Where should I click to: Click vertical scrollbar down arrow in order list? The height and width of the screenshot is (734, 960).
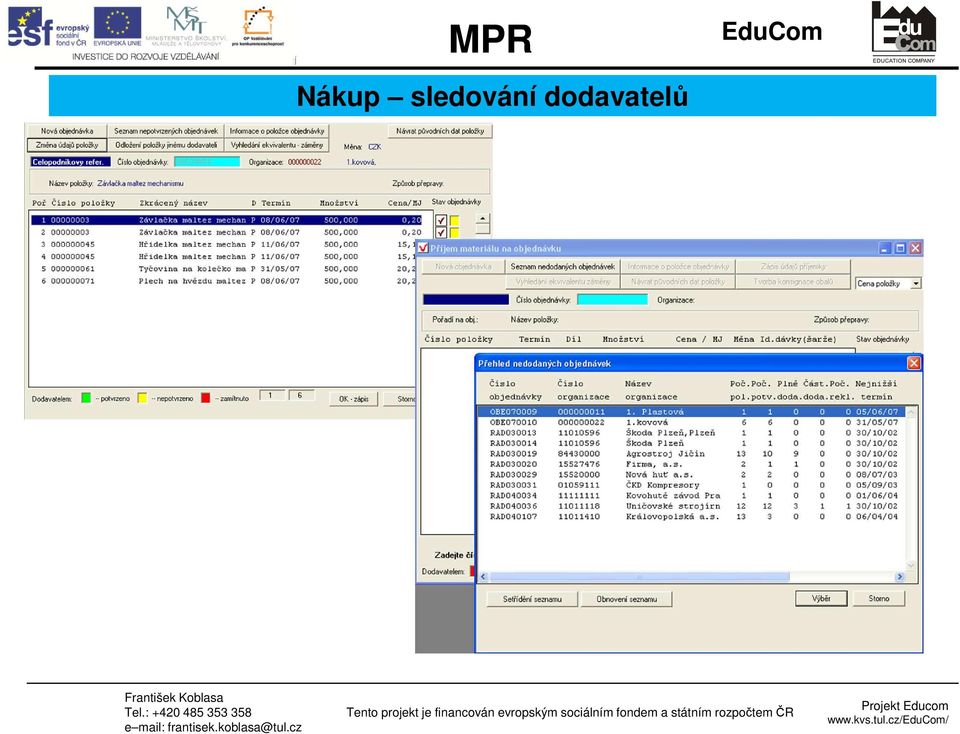point(912,565)
